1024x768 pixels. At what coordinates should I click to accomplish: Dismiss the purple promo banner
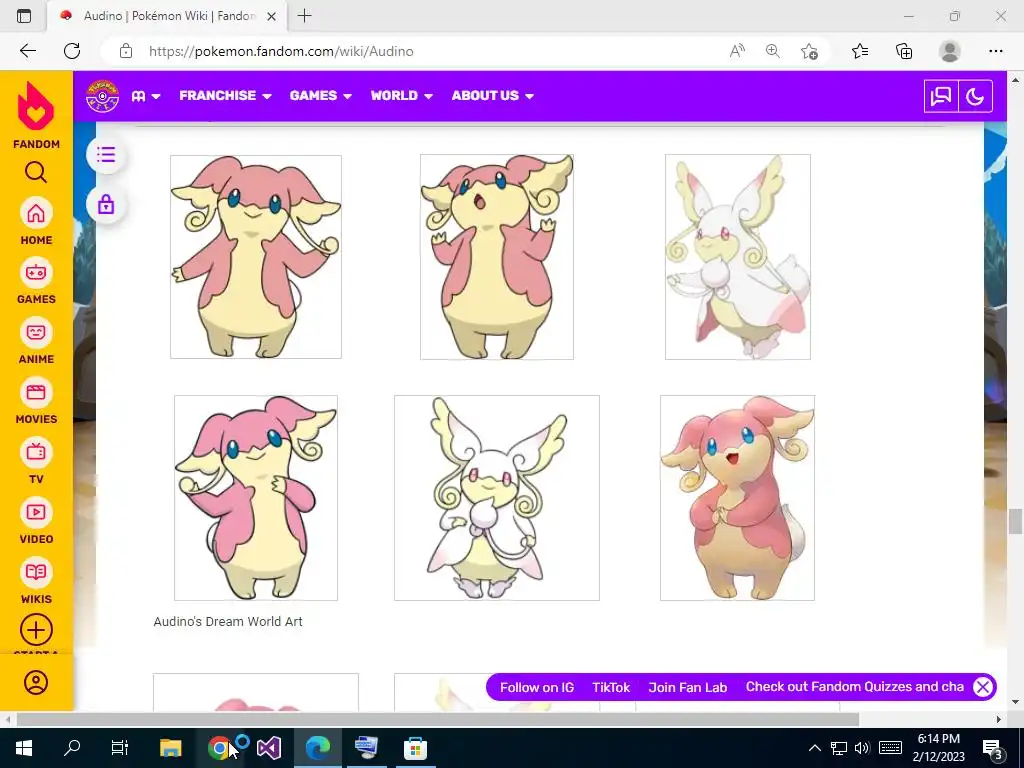(x=983, y=687)
